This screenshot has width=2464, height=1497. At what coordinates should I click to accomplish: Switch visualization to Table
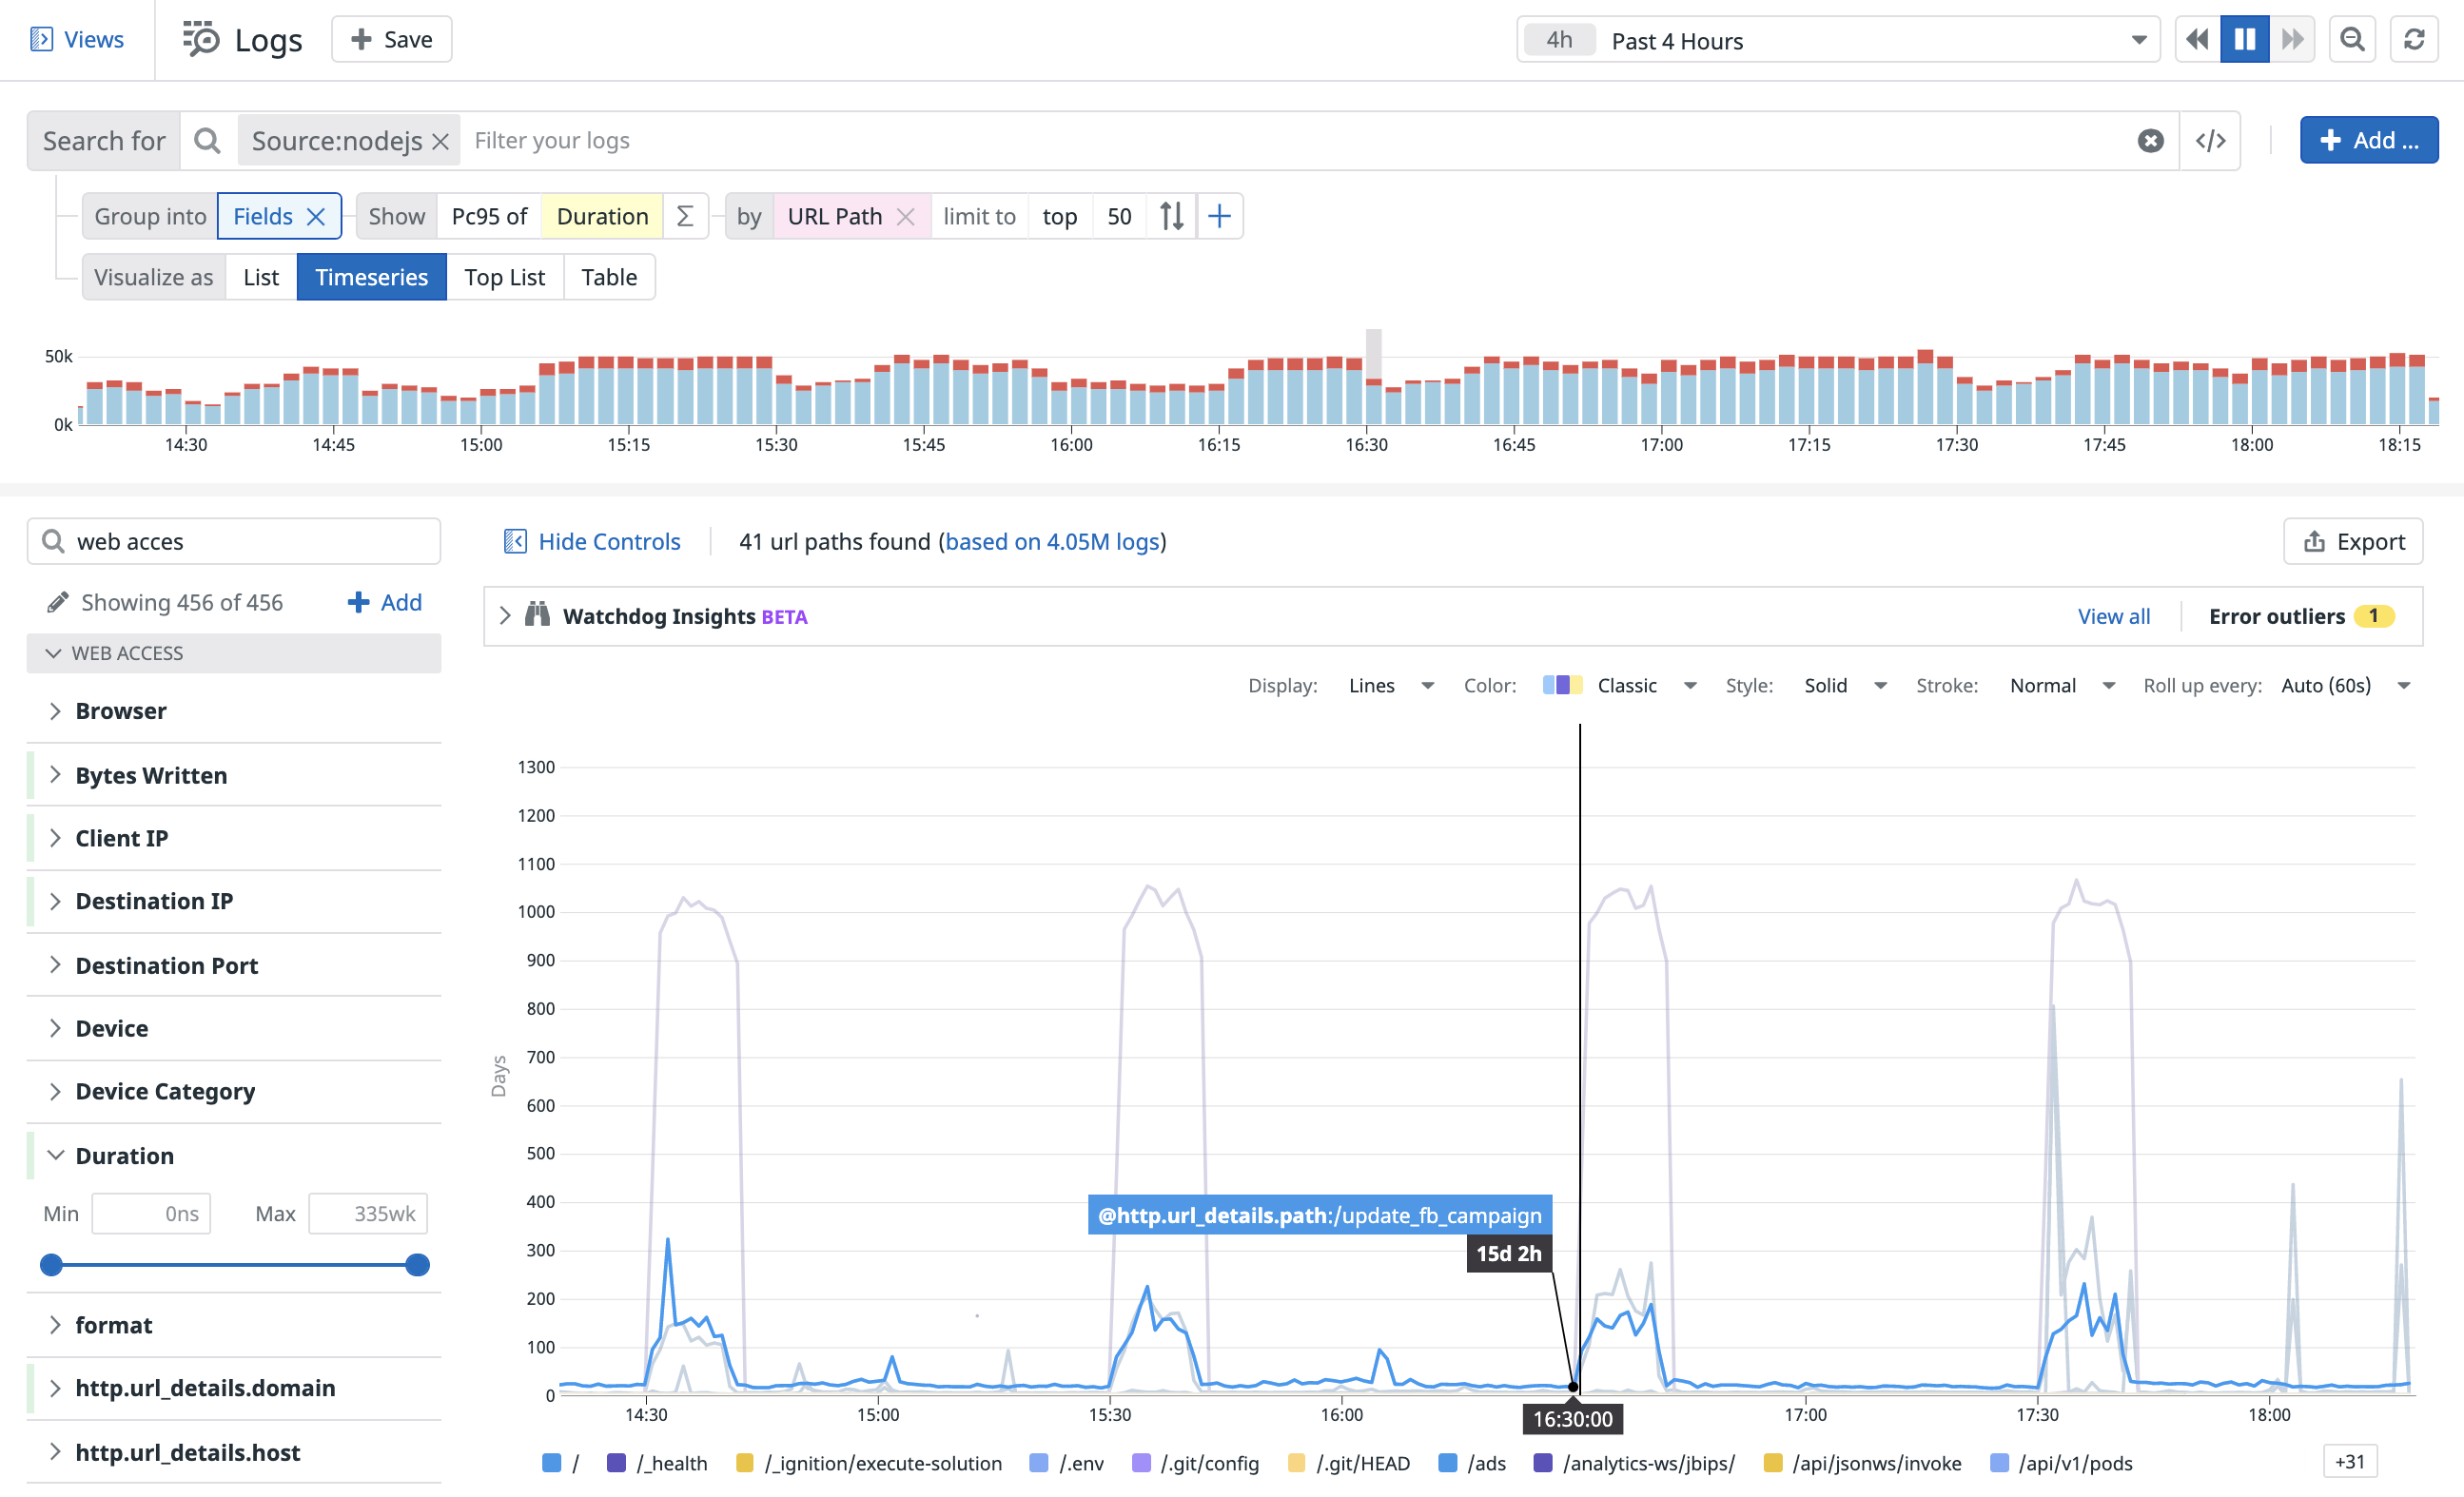(609, 277)
